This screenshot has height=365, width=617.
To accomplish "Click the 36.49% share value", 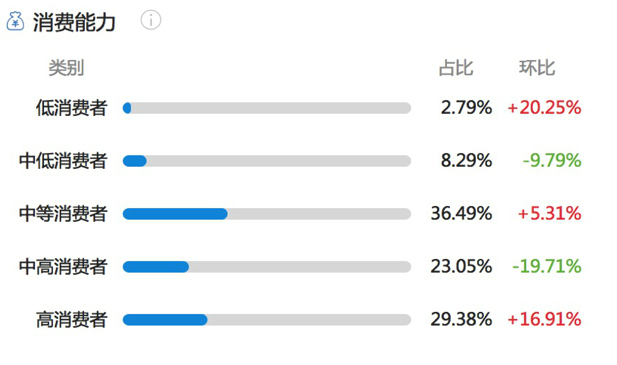I will click(461, 214).
